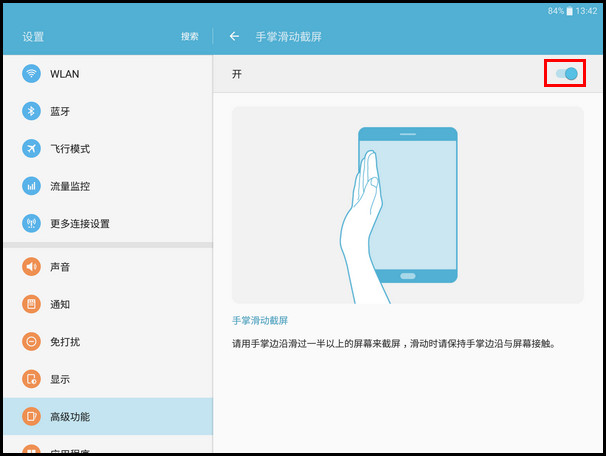Open 流量监控 settings
The height and width of the screenshot is (456, 606).
(x=108, y=186)
